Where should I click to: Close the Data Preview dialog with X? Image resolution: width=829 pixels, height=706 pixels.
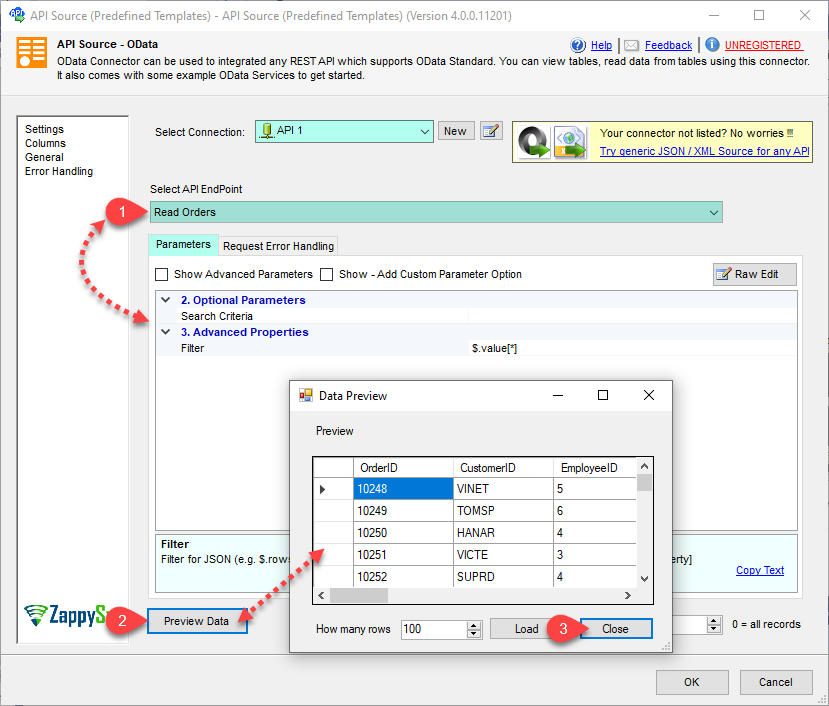(x=649, y=395)
